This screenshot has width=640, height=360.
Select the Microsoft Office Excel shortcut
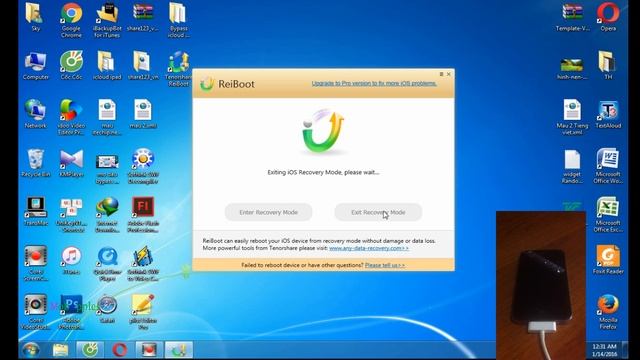(608, 215)
